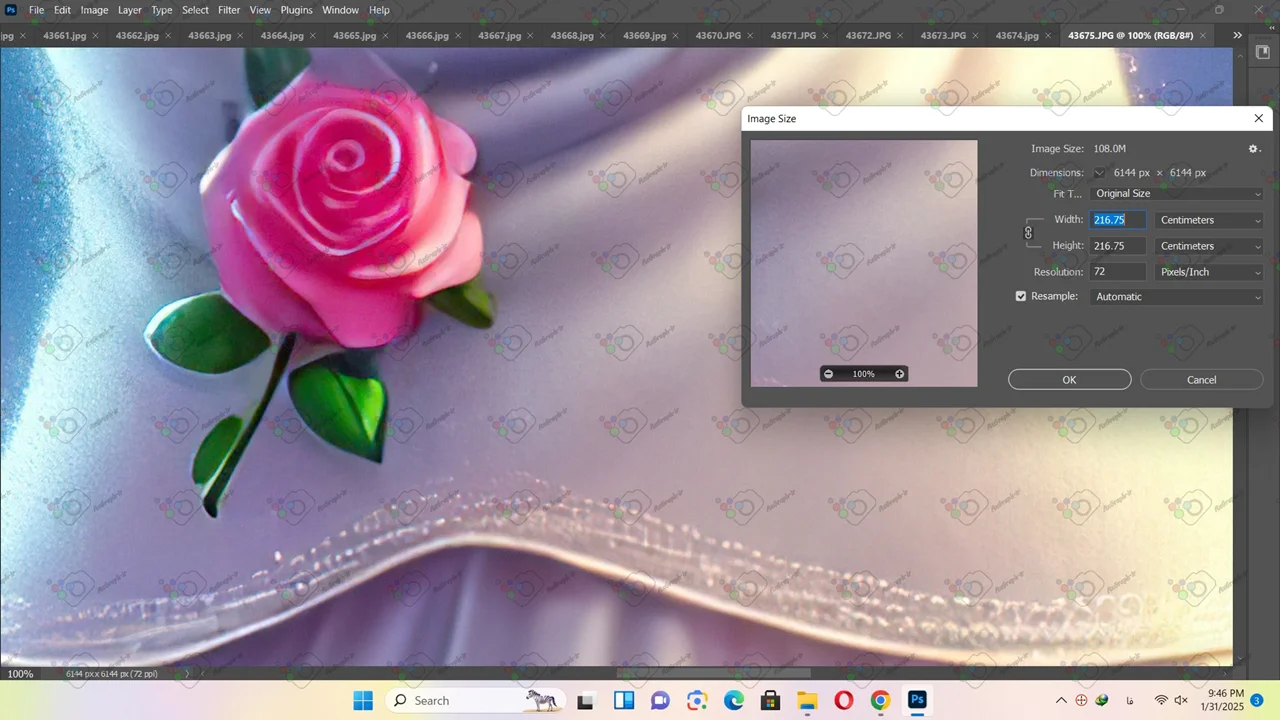Open the Fit To Original Size dropdown
Image resolution: width=1280 pixels, height=720 pixels.
[1177, 194]
